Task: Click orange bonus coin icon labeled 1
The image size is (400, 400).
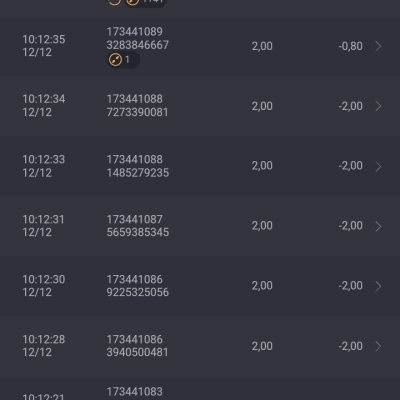Action: 115,60
